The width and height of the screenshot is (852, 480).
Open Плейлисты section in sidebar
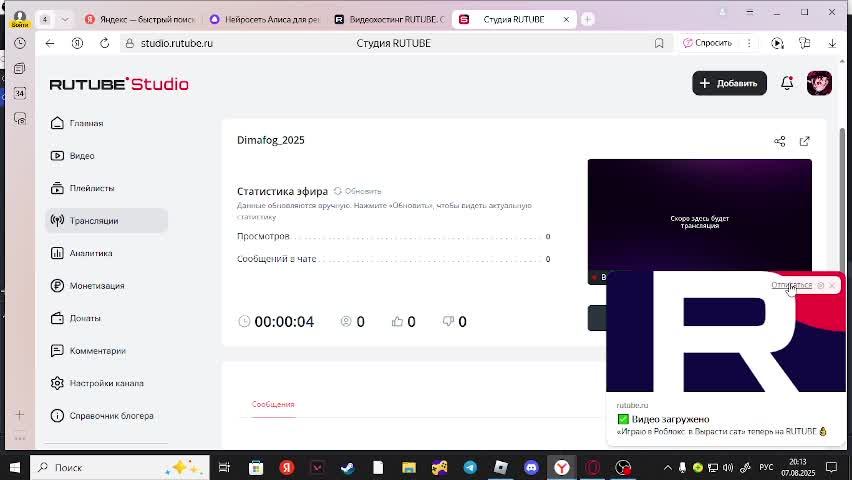82,189
